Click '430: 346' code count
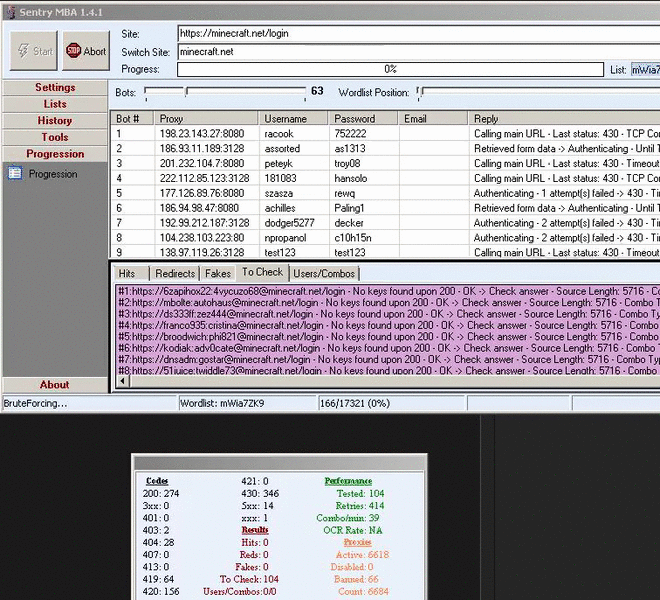 [x=260, y=493]
